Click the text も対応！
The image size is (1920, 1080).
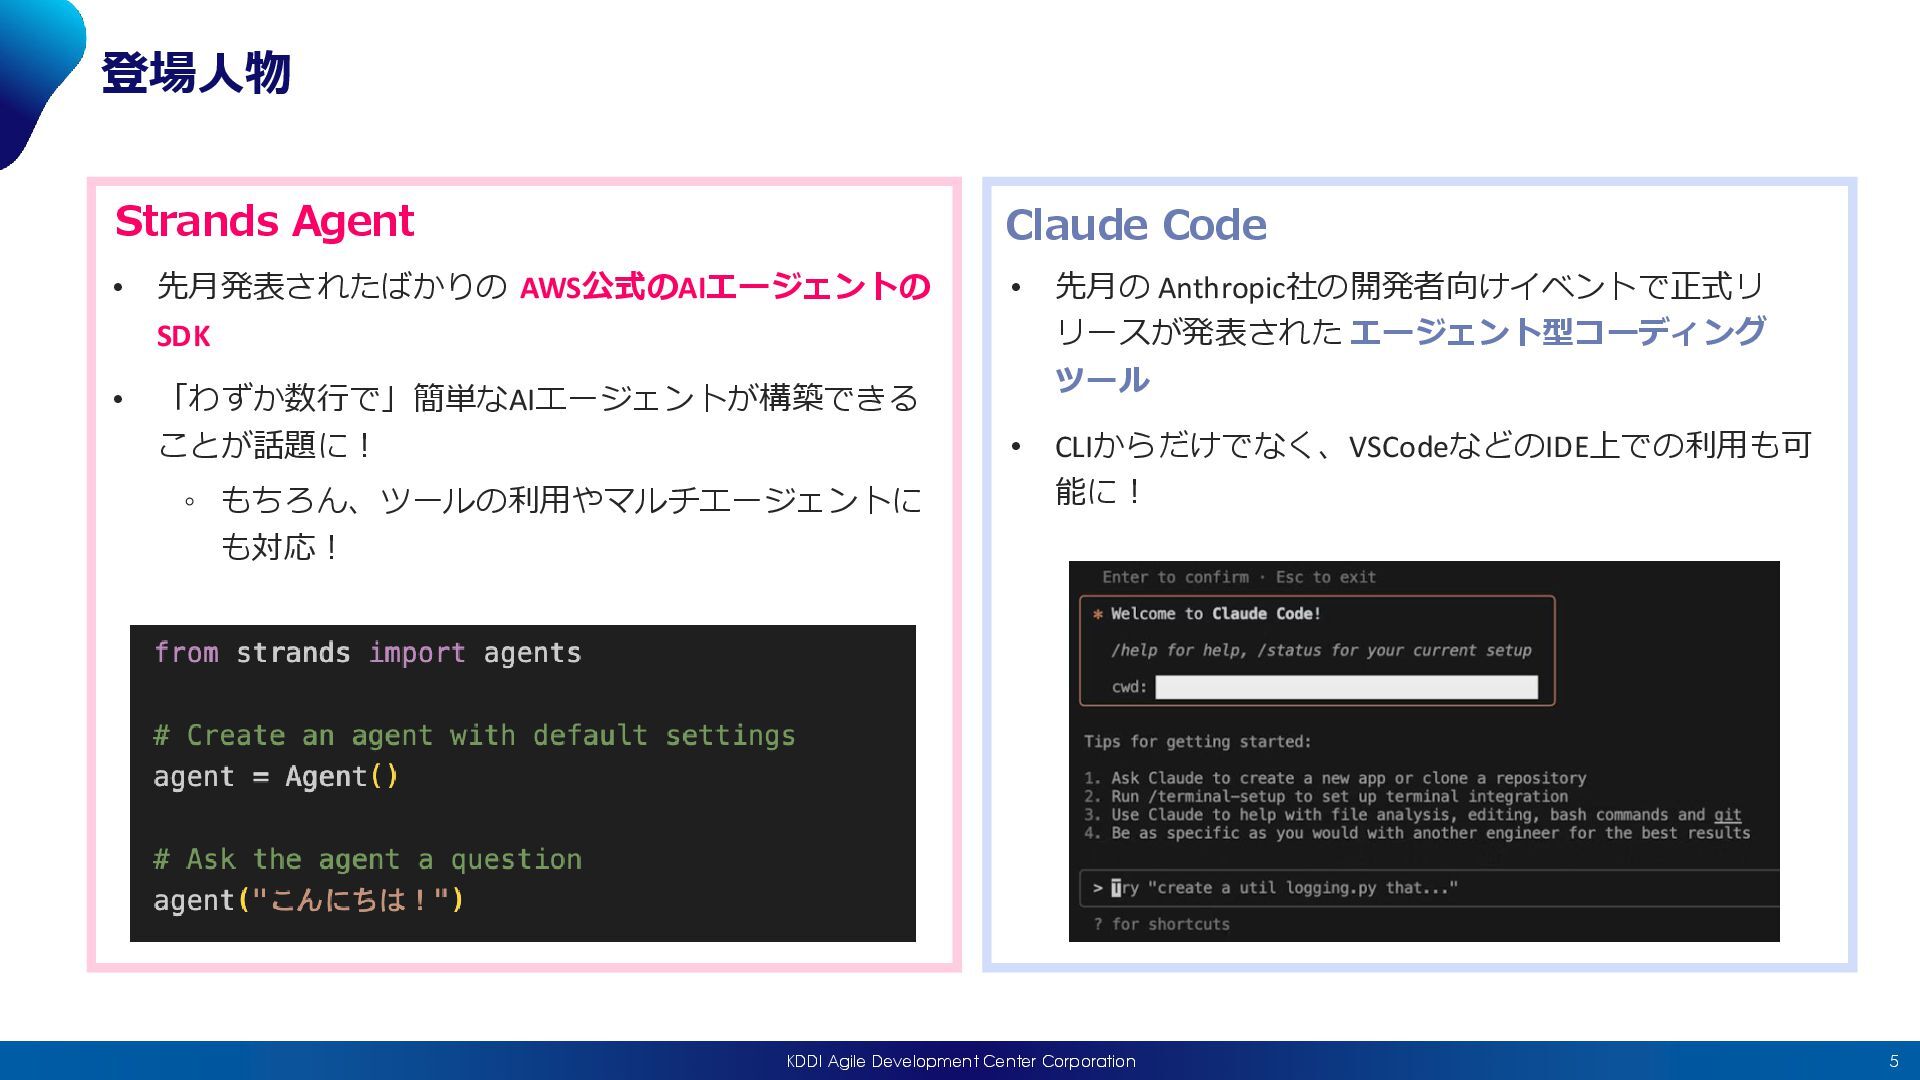pos(280,547)
